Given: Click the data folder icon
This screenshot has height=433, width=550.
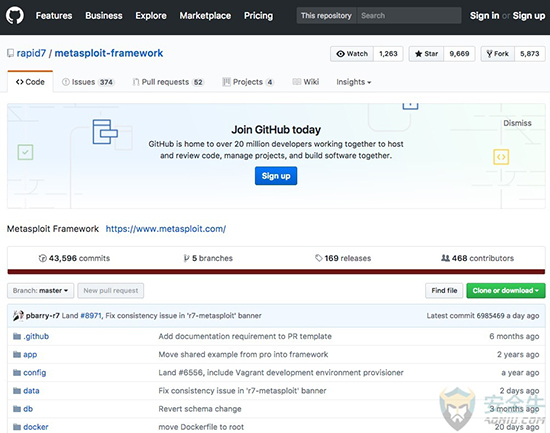Looking at the screenshot, I should pyautogui.click(x=17, y=391).
